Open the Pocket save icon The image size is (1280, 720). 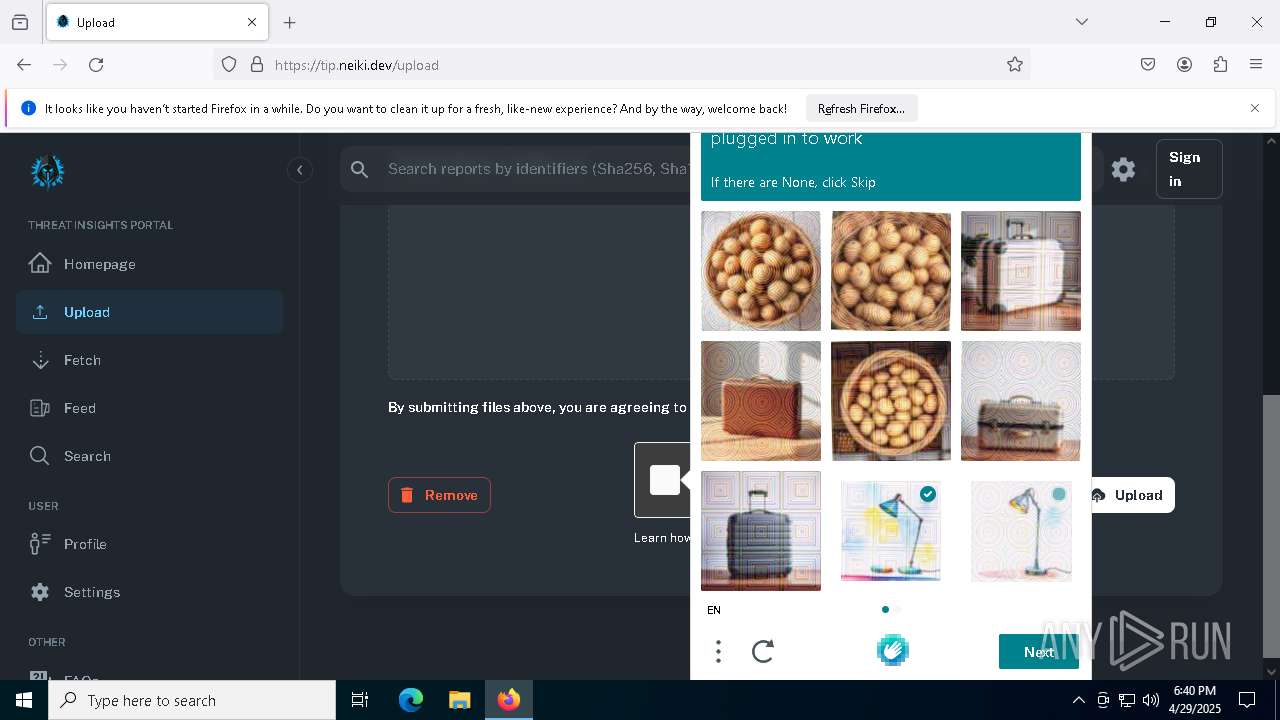point(1148,65)
